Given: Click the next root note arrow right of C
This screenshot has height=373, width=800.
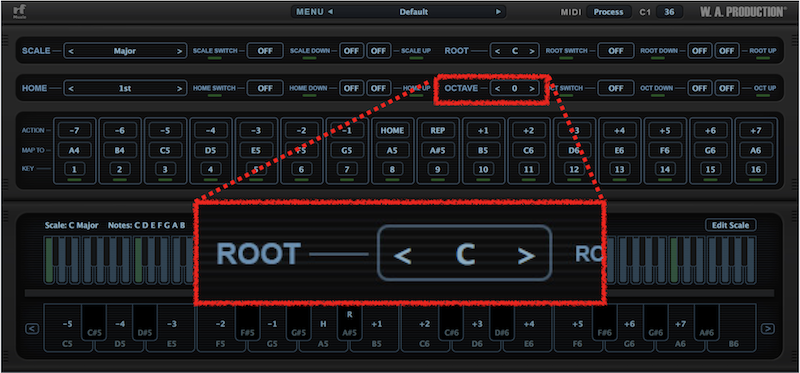Looking at the screenshot, I should 532,51.
